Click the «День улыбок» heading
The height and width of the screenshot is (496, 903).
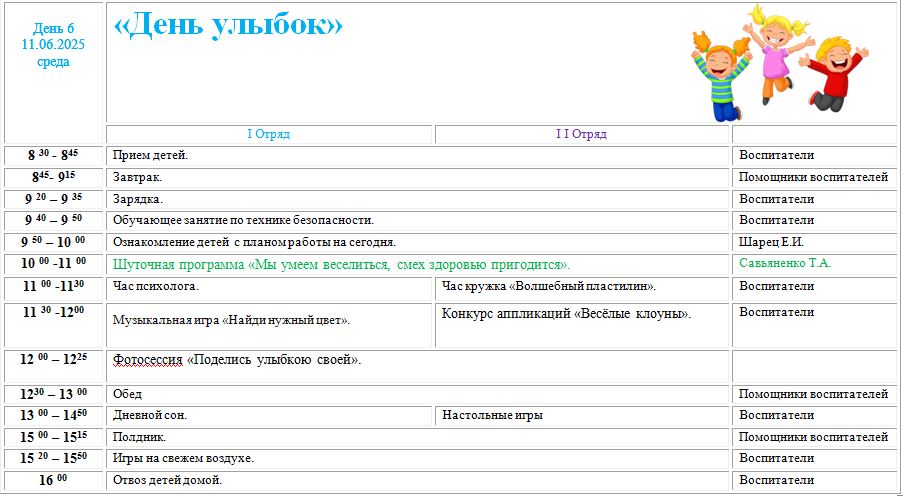click(228, 26)
